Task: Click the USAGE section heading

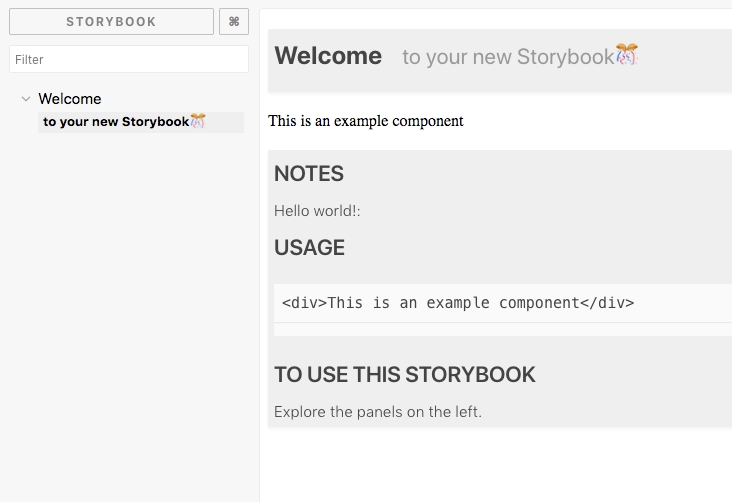Action: 309,248
